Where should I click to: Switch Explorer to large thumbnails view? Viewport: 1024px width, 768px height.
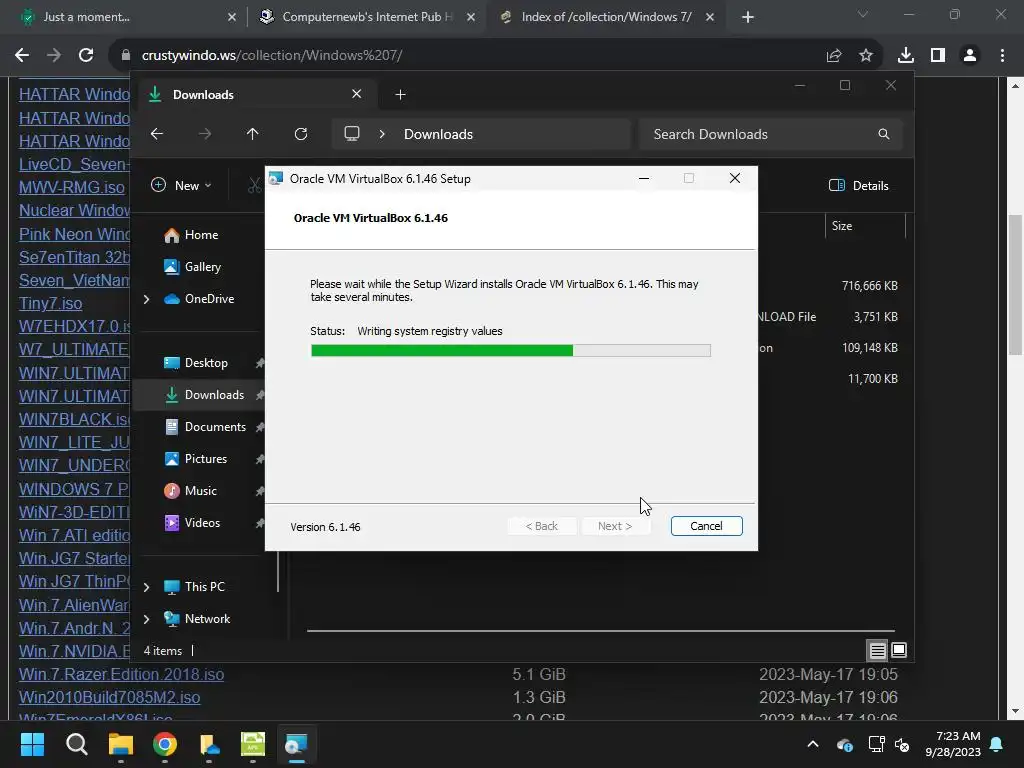pos(899,650)
